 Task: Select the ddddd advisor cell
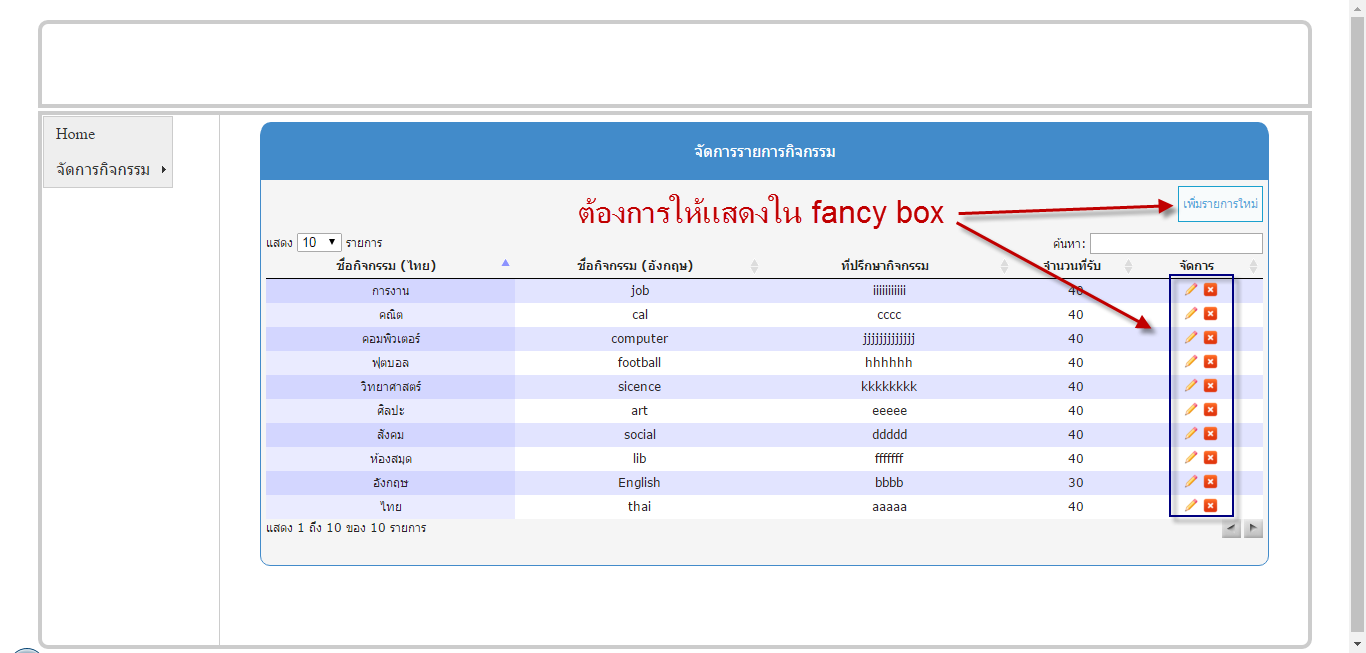click(x=888, y=435)
